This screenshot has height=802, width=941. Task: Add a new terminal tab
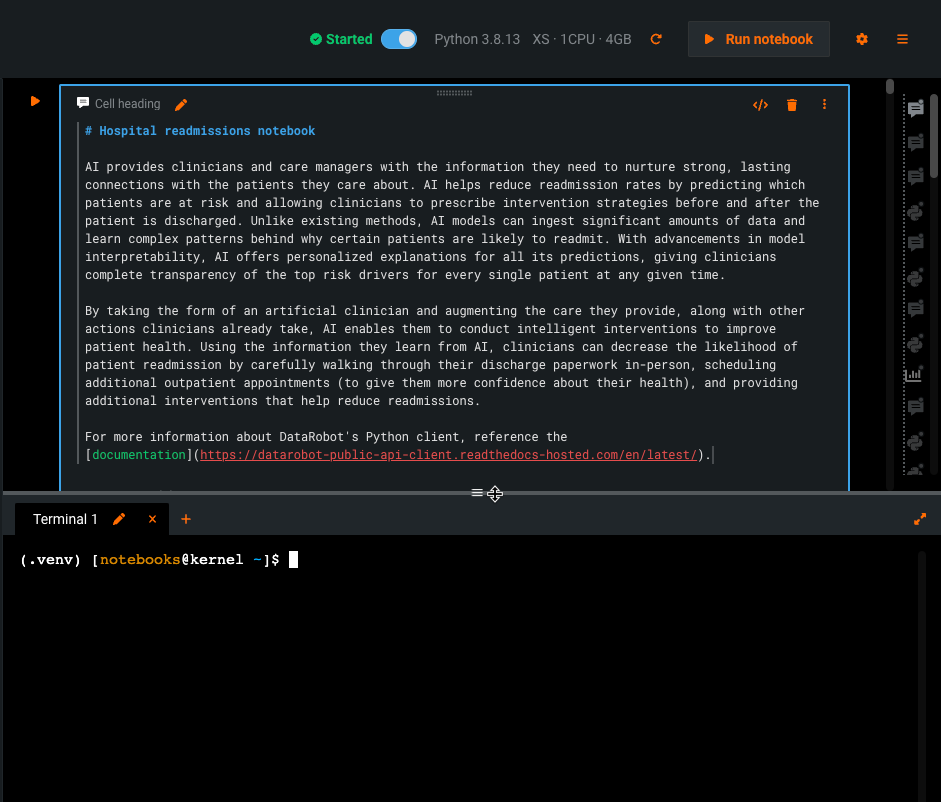[x=185, y=519]
